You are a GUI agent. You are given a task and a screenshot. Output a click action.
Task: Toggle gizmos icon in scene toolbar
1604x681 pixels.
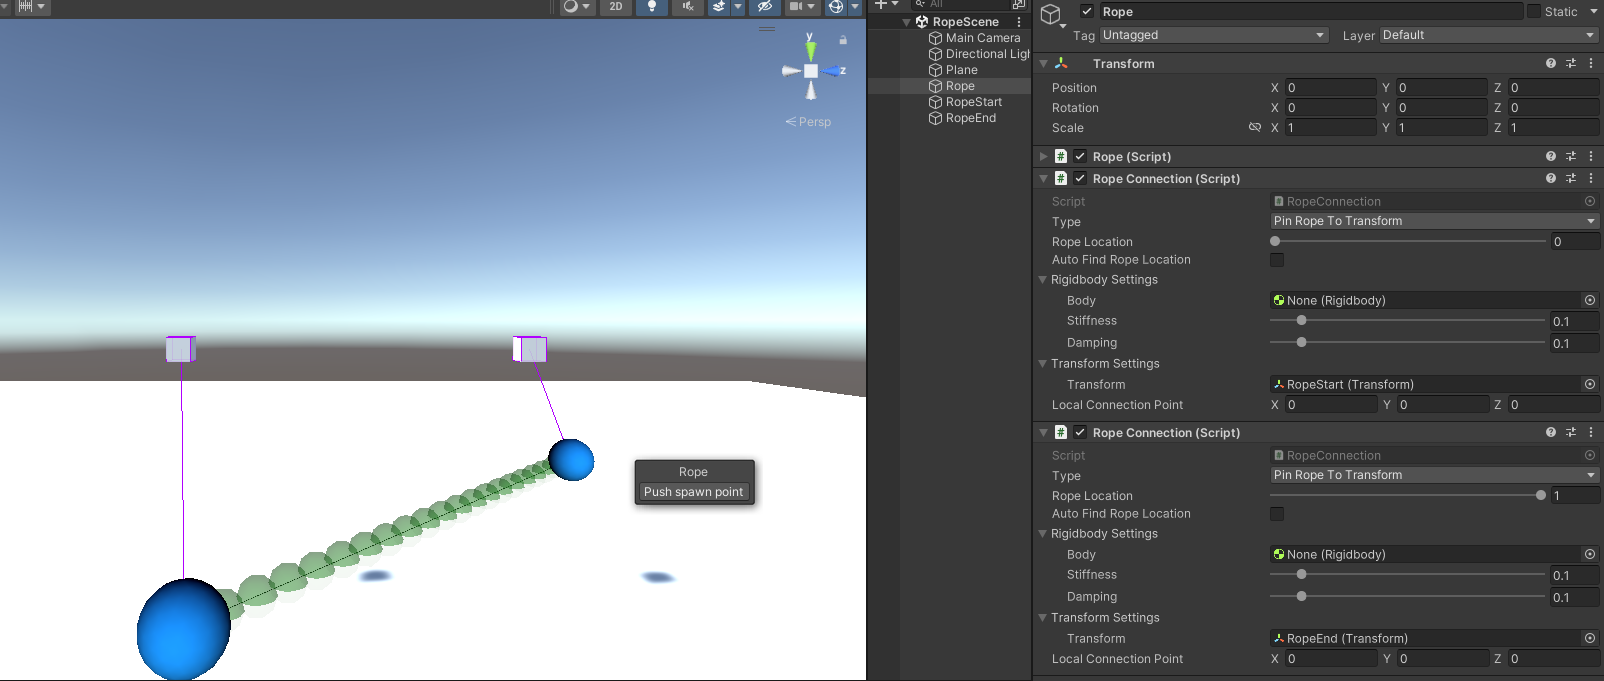click(x=836, y=7)
